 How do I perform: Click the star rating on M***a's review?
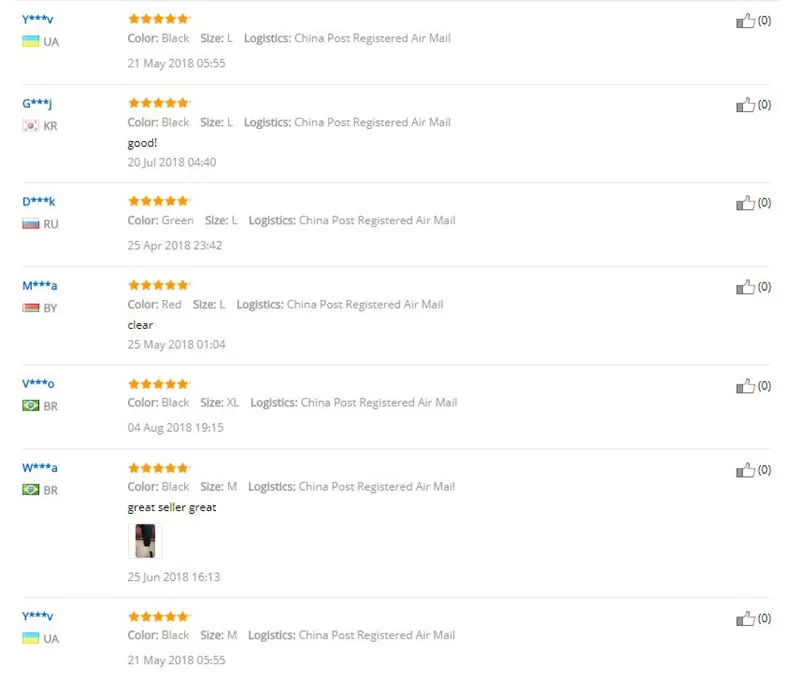click(158, 285)
